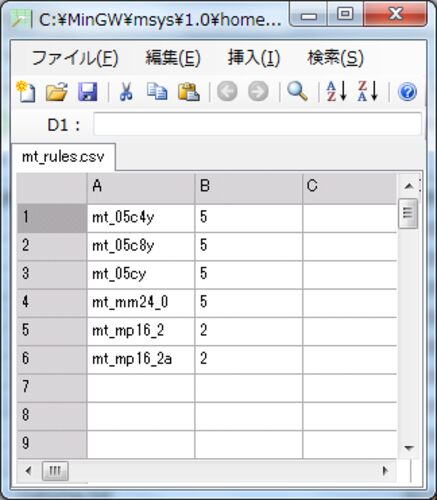Click the vertical scrollbar down arrow
This screenshot has height=500, width=437.
409,448
